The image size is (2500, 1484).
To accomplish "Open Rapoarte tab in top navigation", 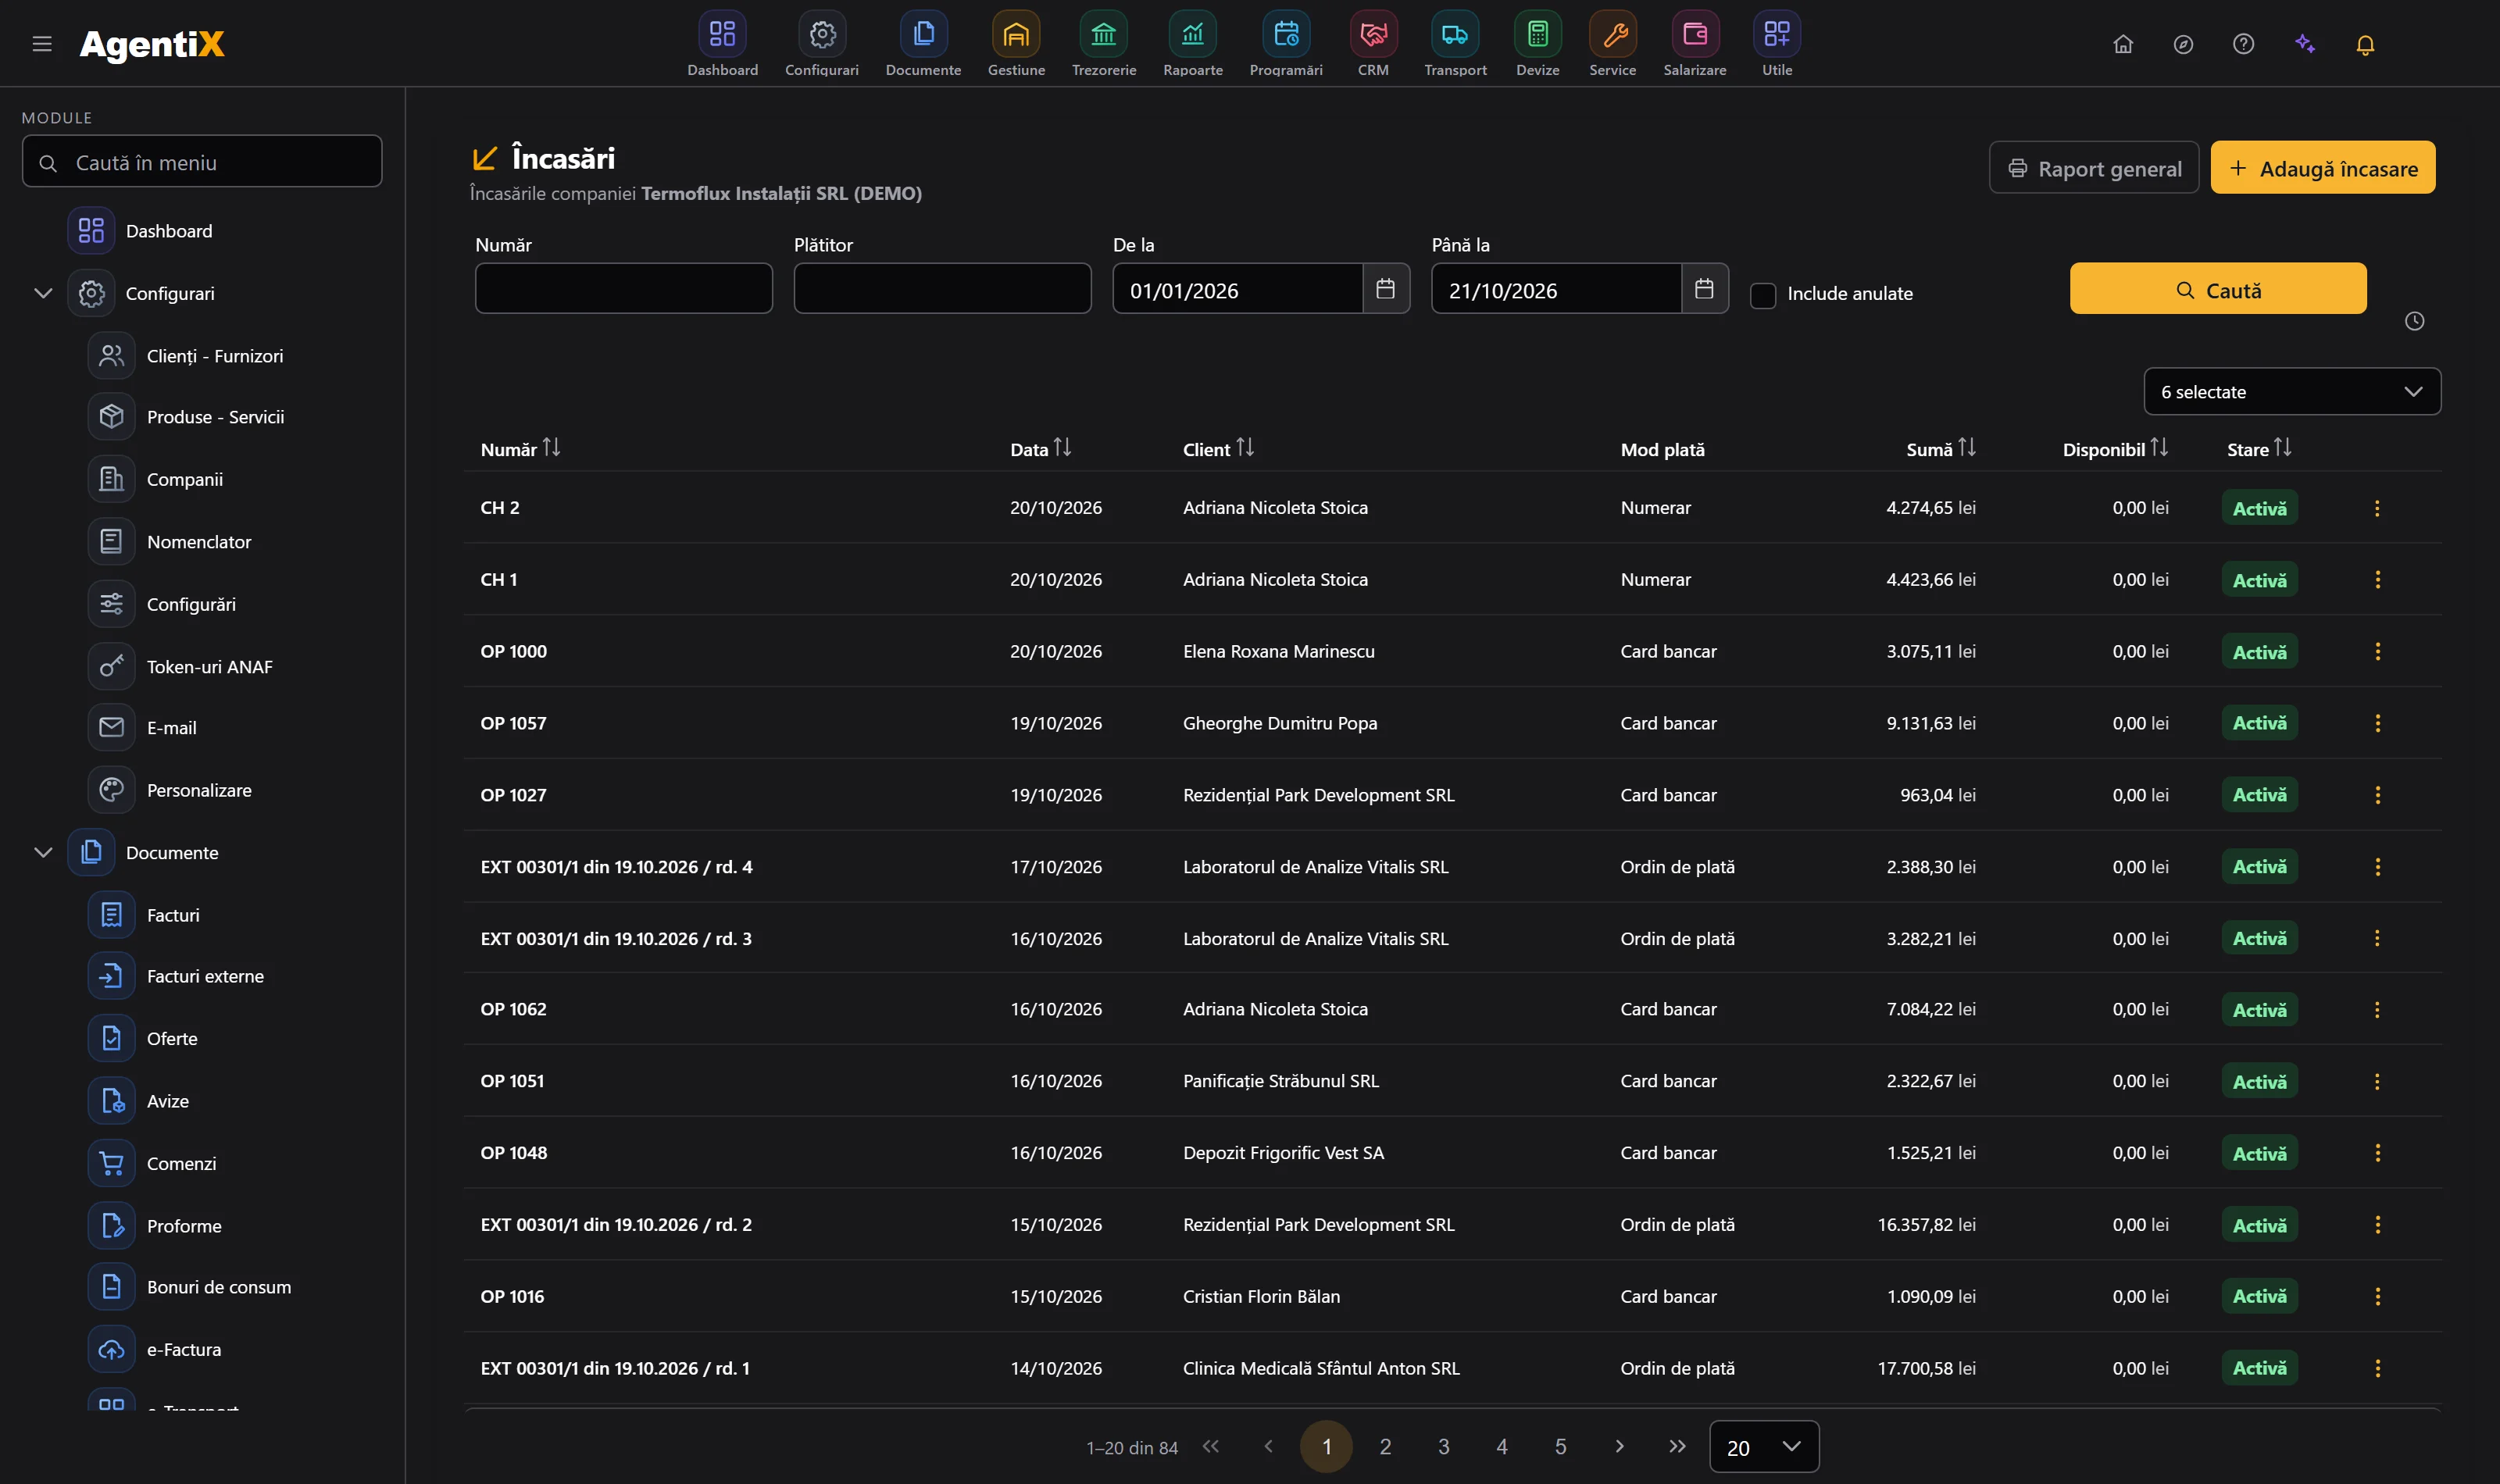I will click(x=1192, y=45).
